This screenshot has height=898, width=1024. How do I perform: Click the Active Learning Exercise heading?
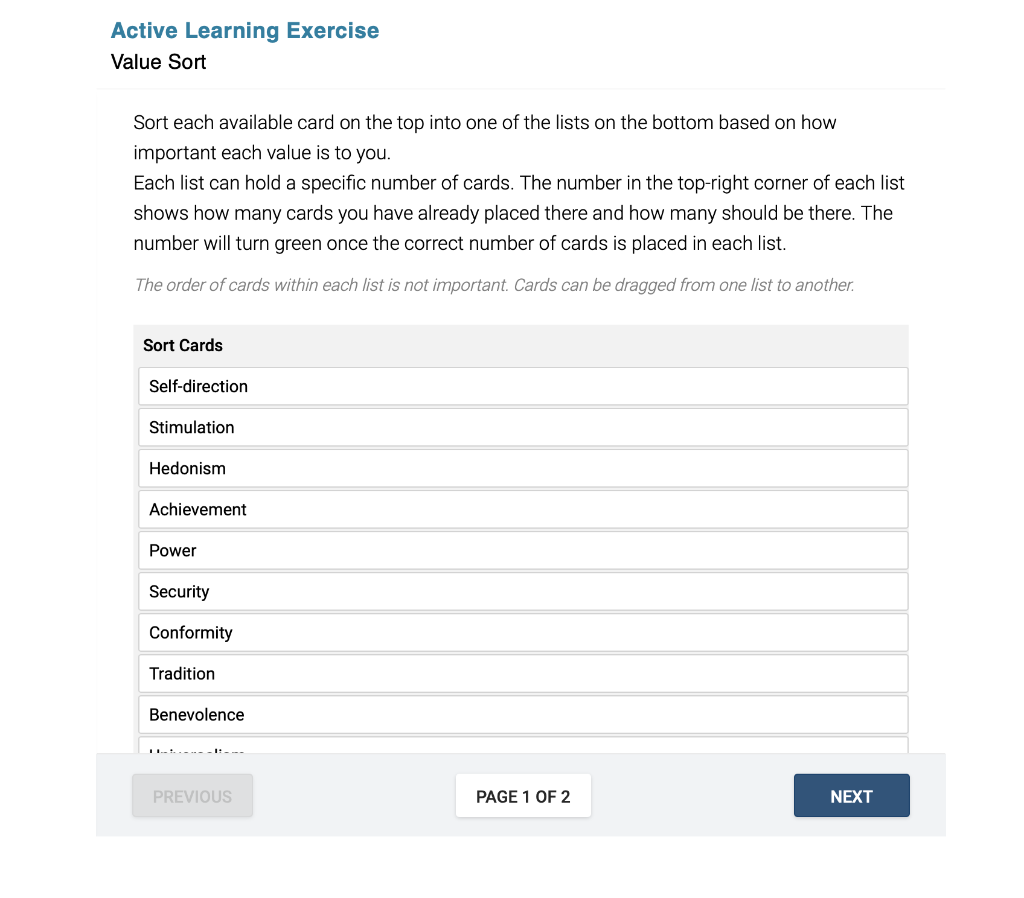(245, 30)
